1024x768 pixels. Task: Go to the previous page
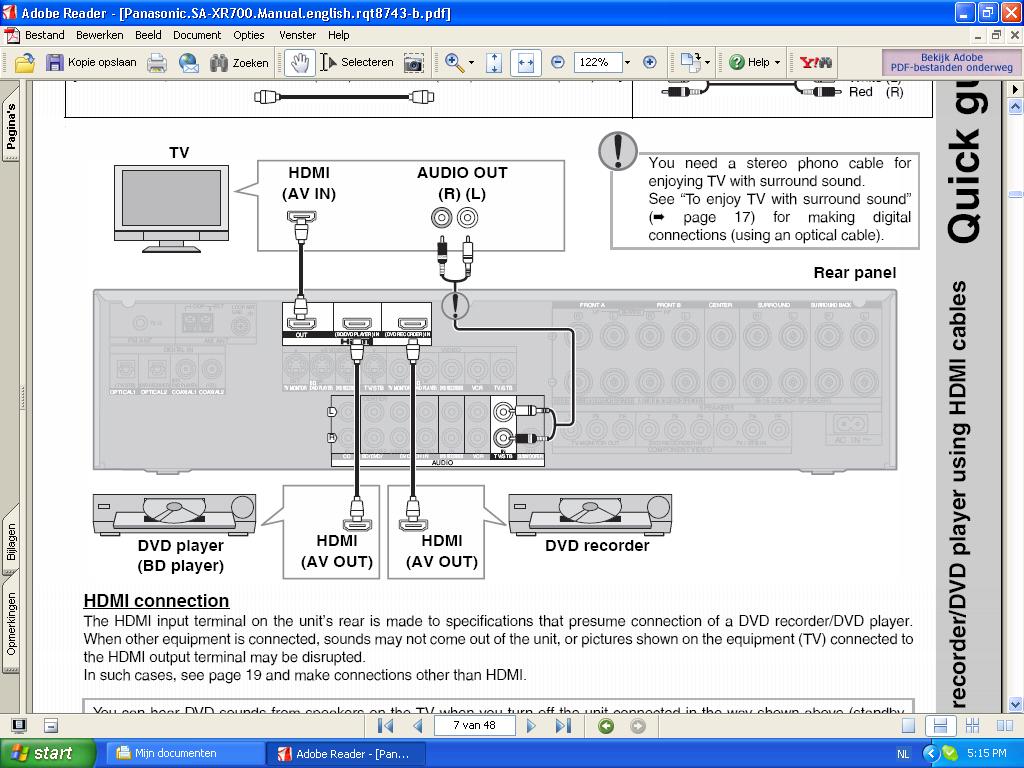418,726
